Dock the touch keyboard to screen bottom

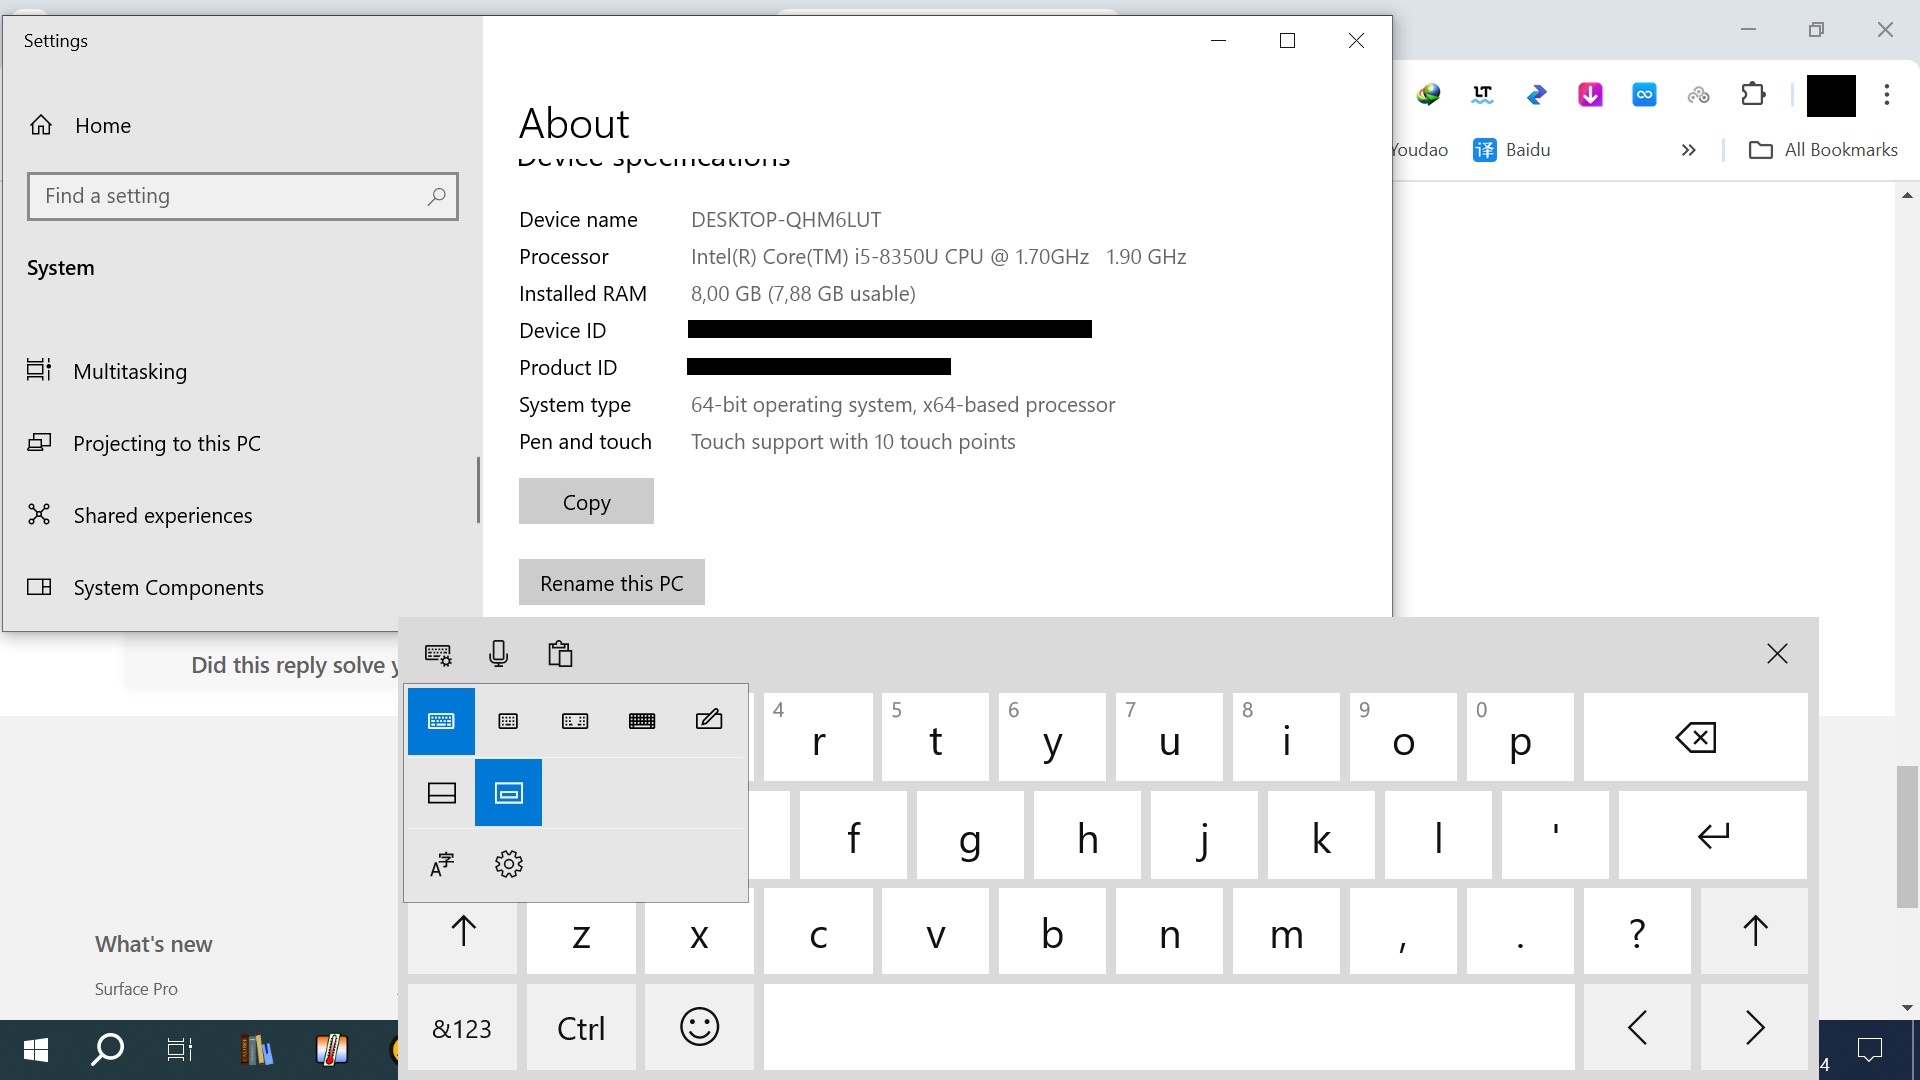tap(441, 793)
